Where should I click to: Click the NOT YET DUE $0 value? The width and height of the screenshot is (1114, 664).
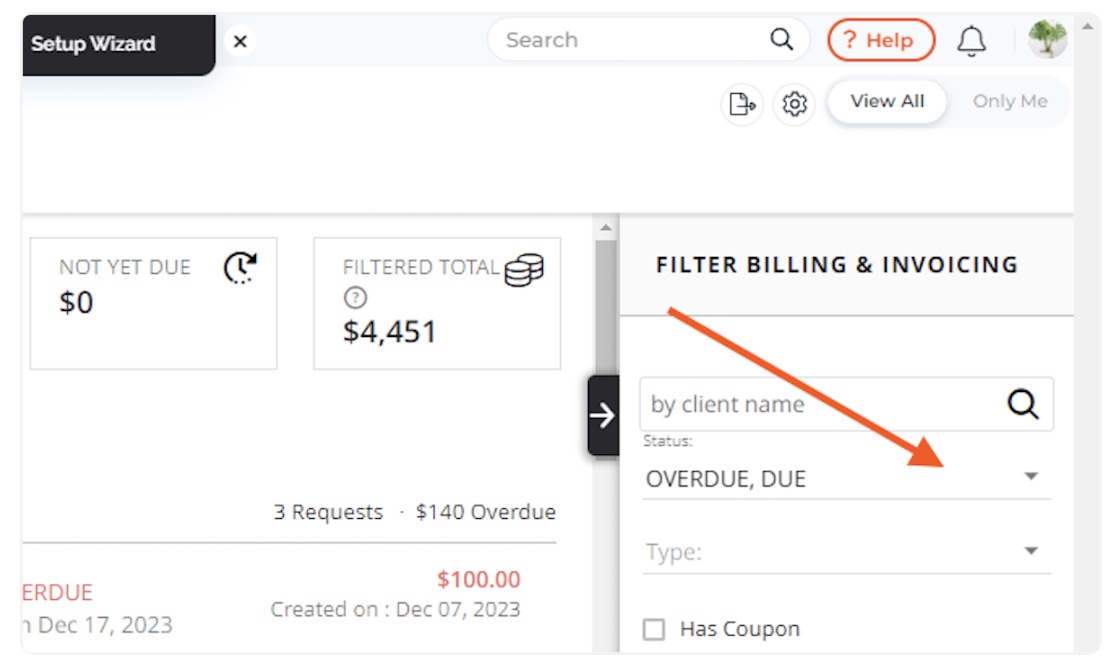click(x=76, y=303)
